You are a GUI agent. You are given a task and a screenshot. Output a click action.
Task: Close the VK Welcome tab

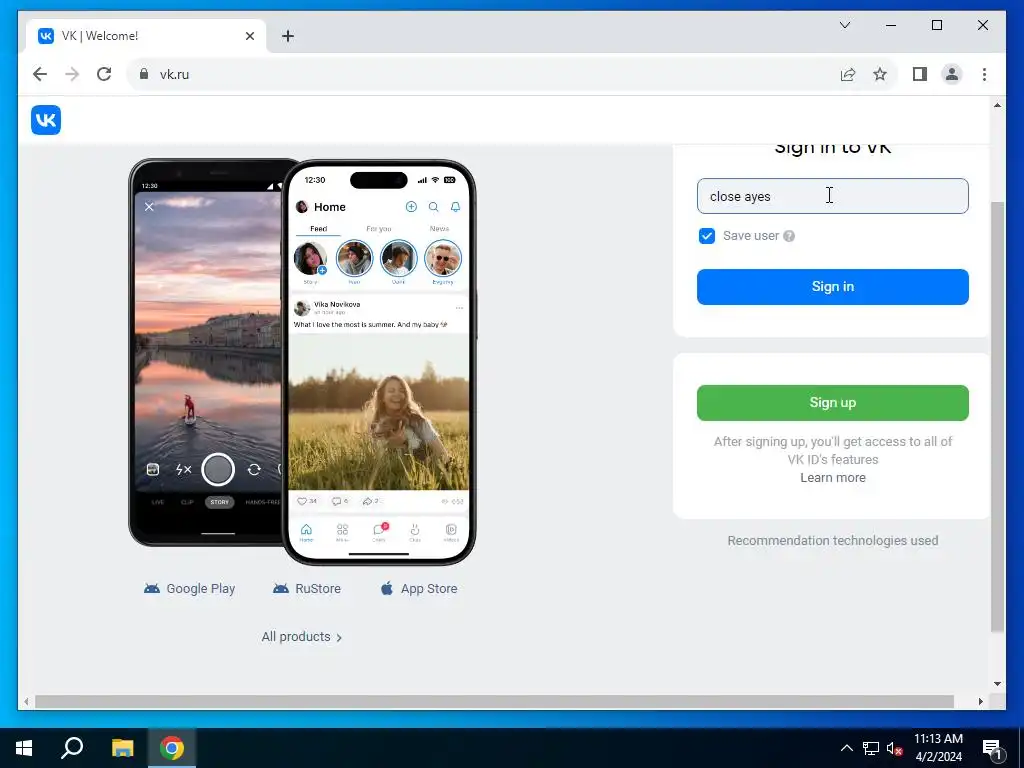pyautogui.click(x=249, y=36)
